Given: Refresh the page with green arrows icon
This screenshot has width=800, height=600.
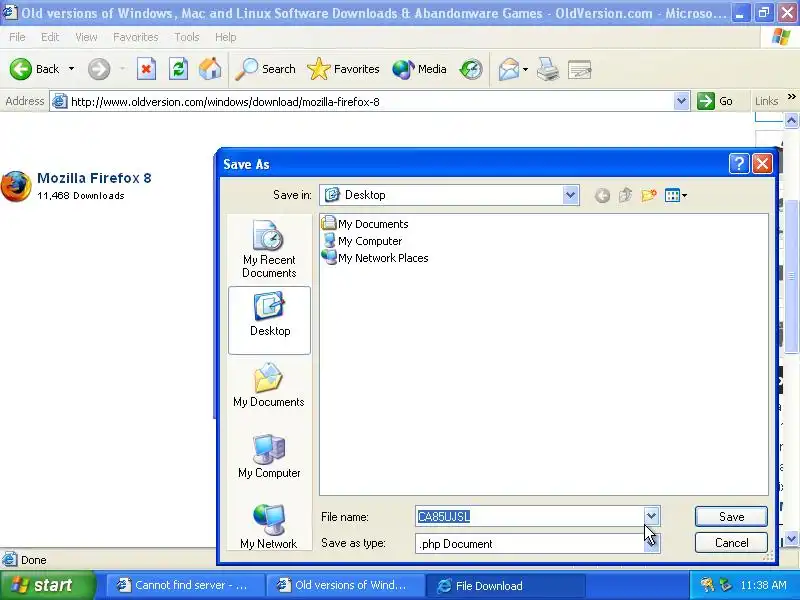Looking at the screenshot, I should (x=178, y=69).
